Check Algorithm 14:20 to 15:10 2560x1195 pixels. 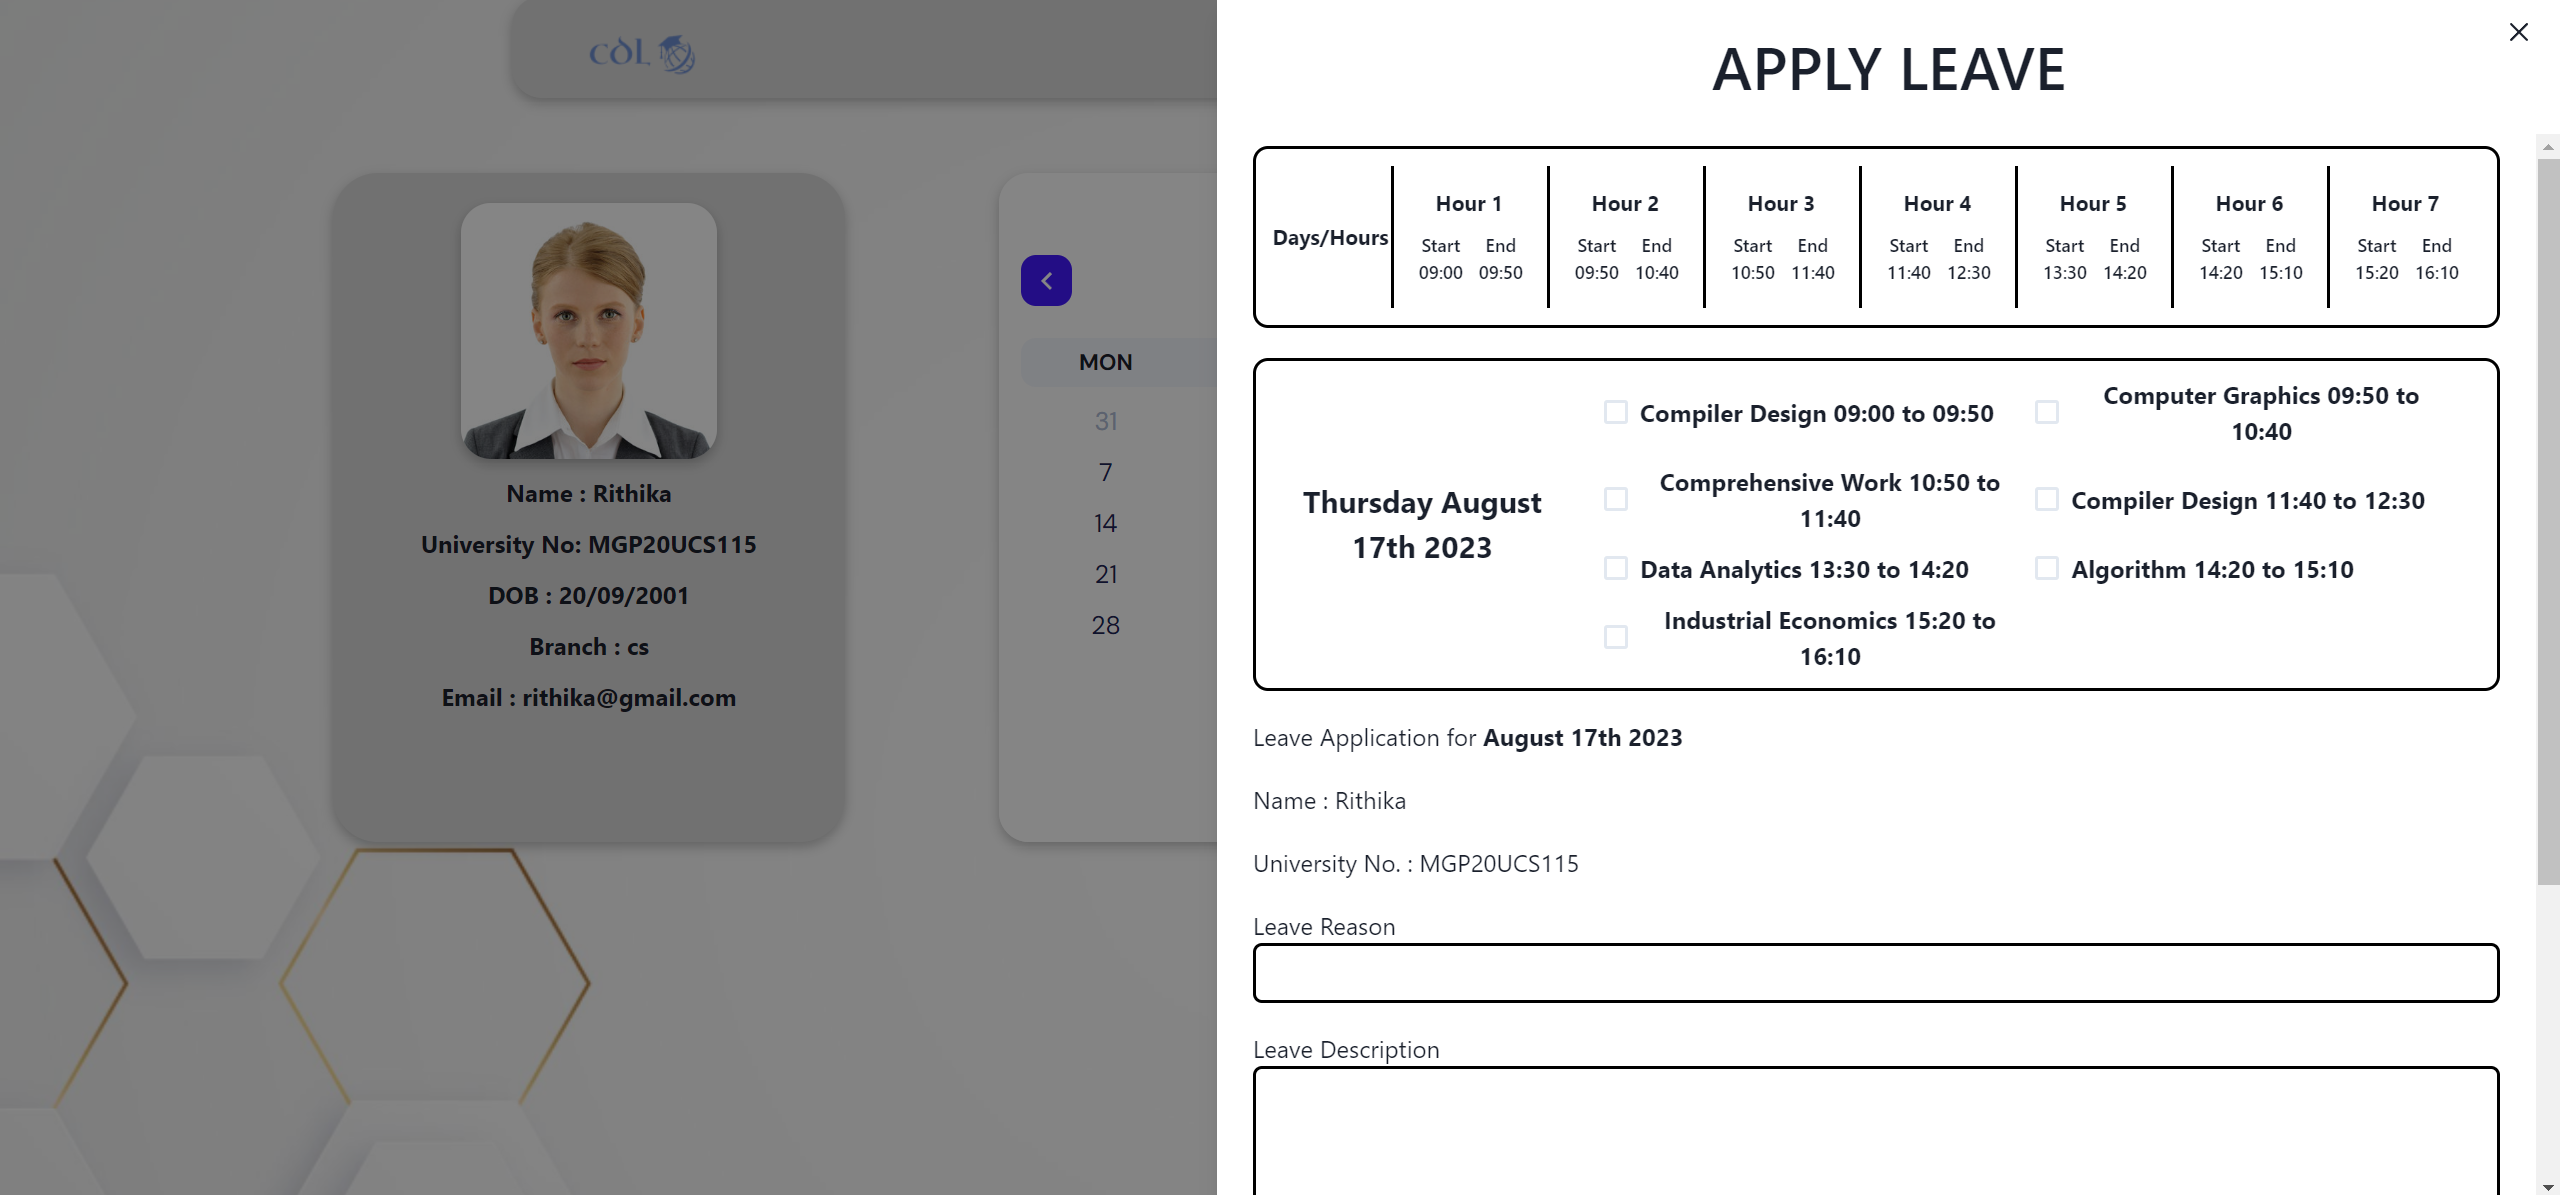[x=2047, y=568]
